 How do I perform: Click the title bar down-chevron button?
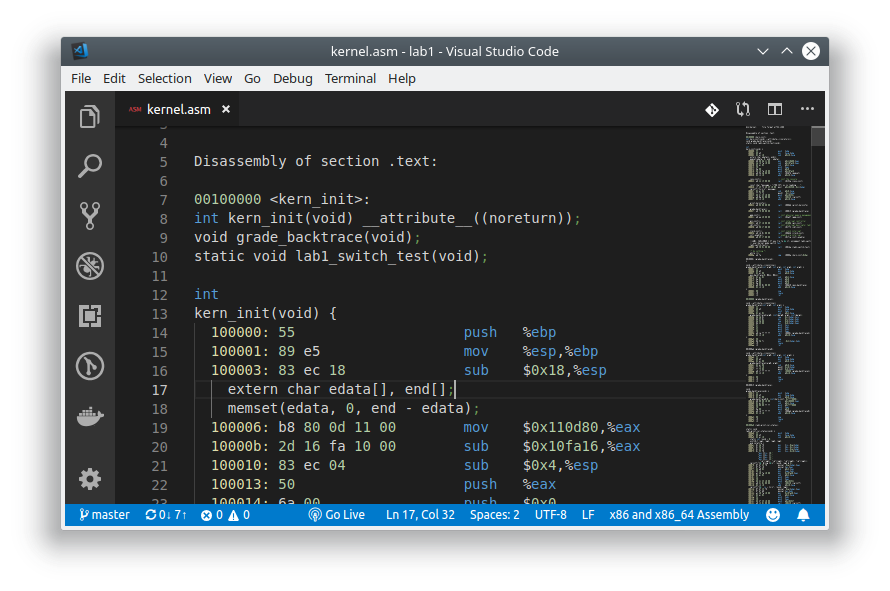[763, 51]
